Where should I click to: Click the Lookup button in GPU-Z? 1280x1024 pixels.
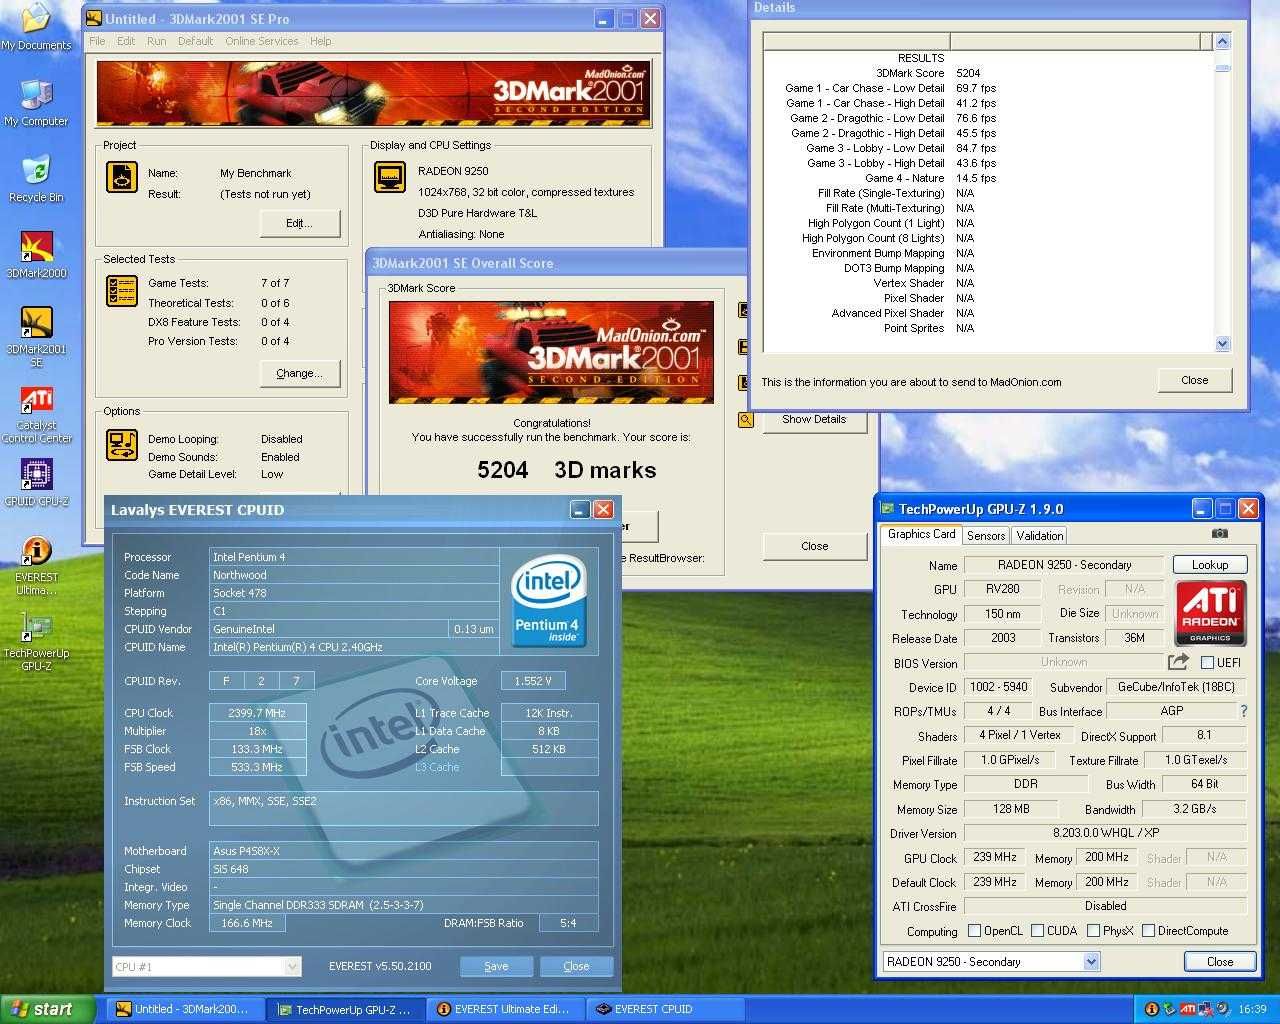pyautogui.click(x=1210, y=565)
